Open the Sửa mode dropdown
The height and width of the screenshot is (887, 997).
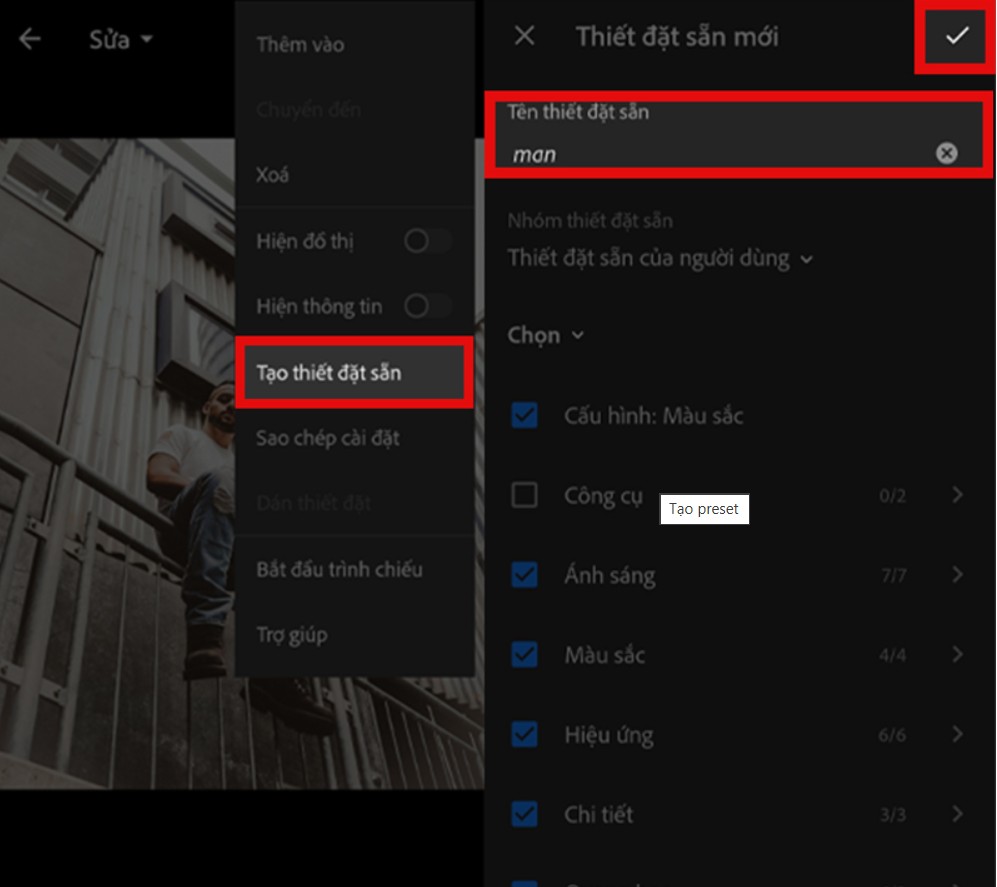click(121, 40)
